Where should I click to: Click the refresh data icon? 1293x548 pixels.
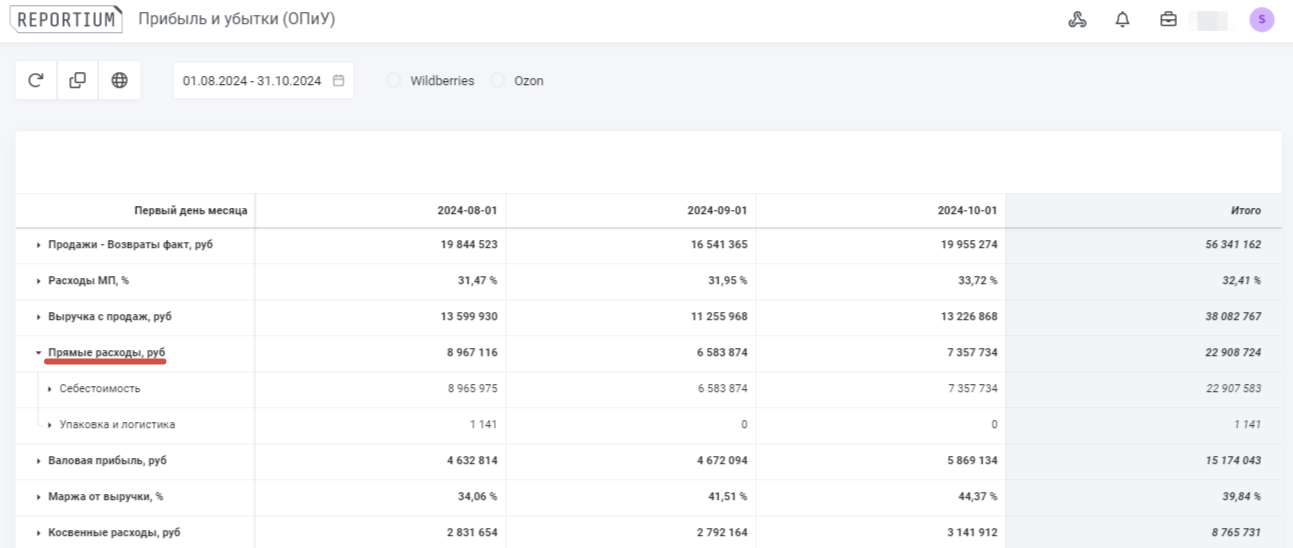click(36, 81)
